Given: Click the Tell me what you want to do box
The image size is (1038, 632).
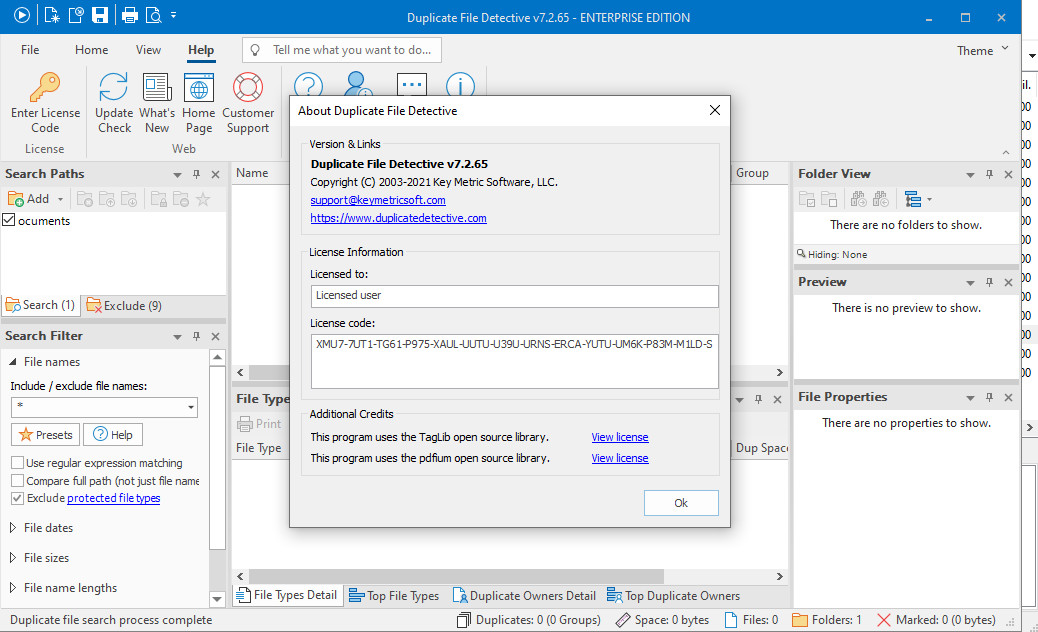Looking at the screenshot, I should (x=342, y=50).
